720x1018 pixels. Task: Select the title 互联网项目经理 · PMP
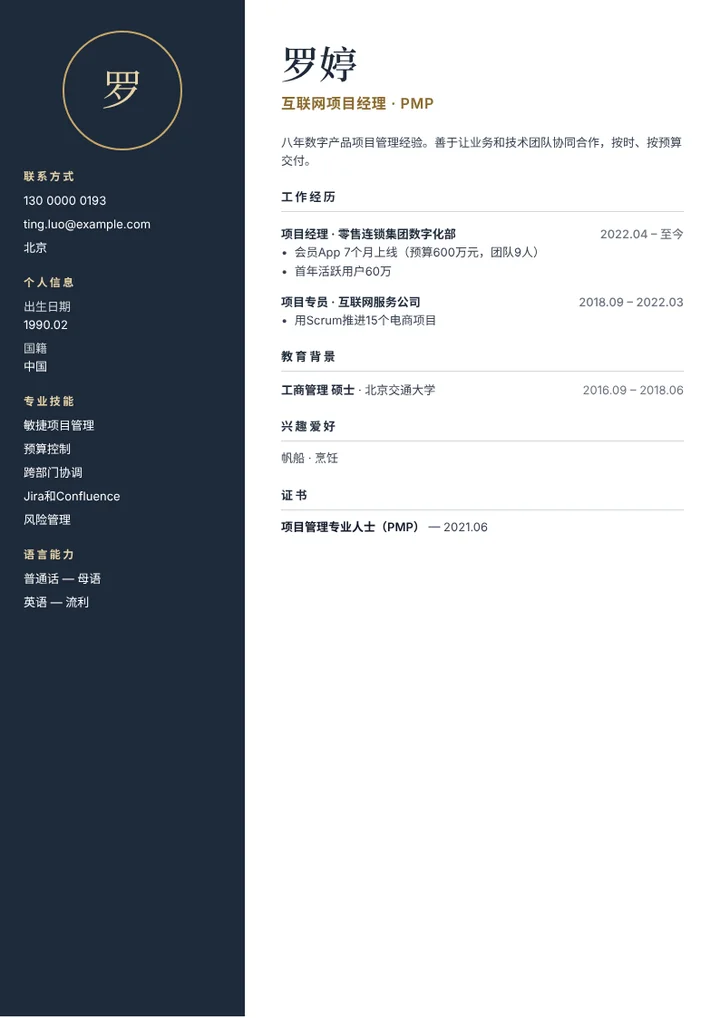click(x=357, y=103)
